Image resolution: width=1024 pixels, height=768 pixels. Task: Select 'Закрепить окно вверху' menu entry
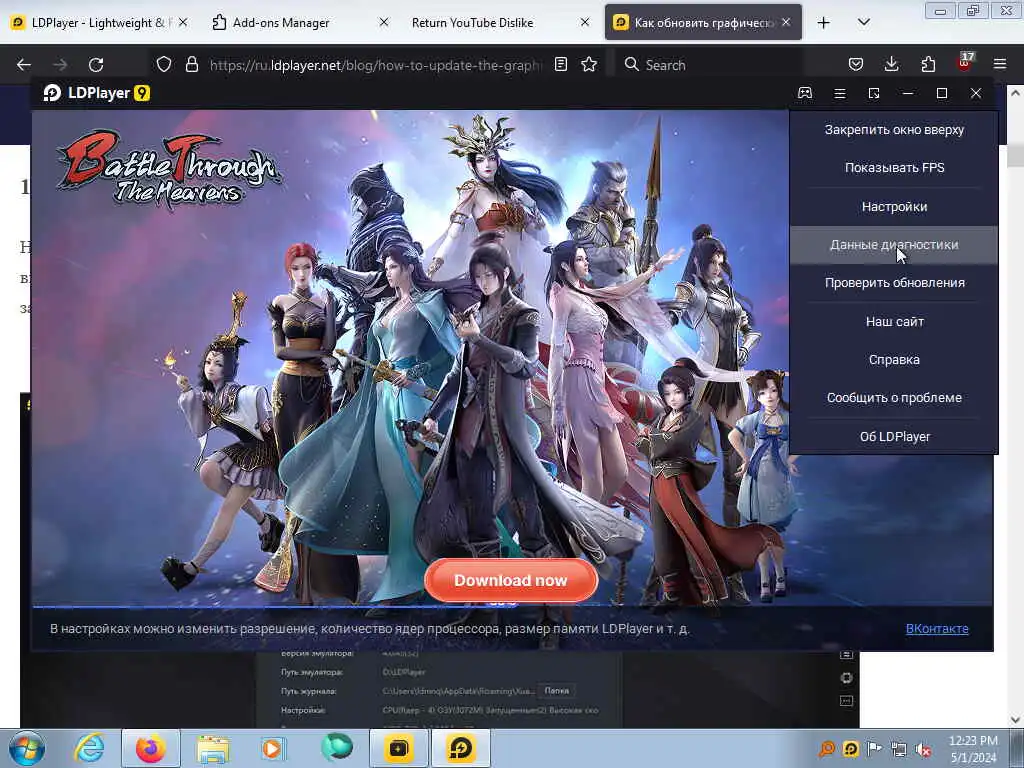[x=894, y=130]
